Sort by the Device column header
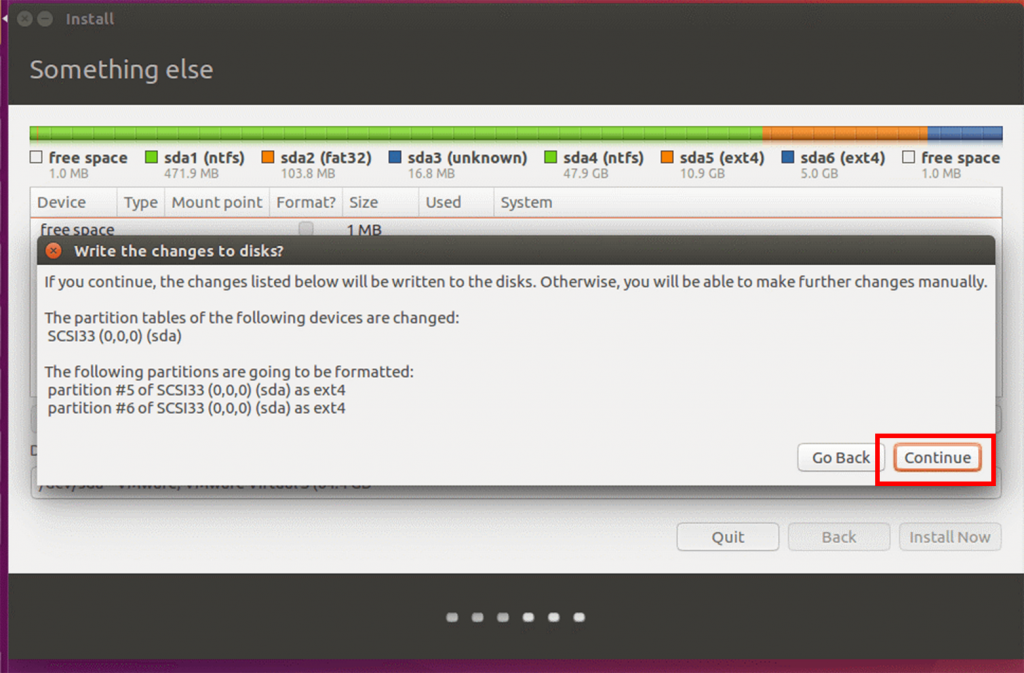Screen dimensions: 1024x673 pyautogui.click(x=62, y=202)
